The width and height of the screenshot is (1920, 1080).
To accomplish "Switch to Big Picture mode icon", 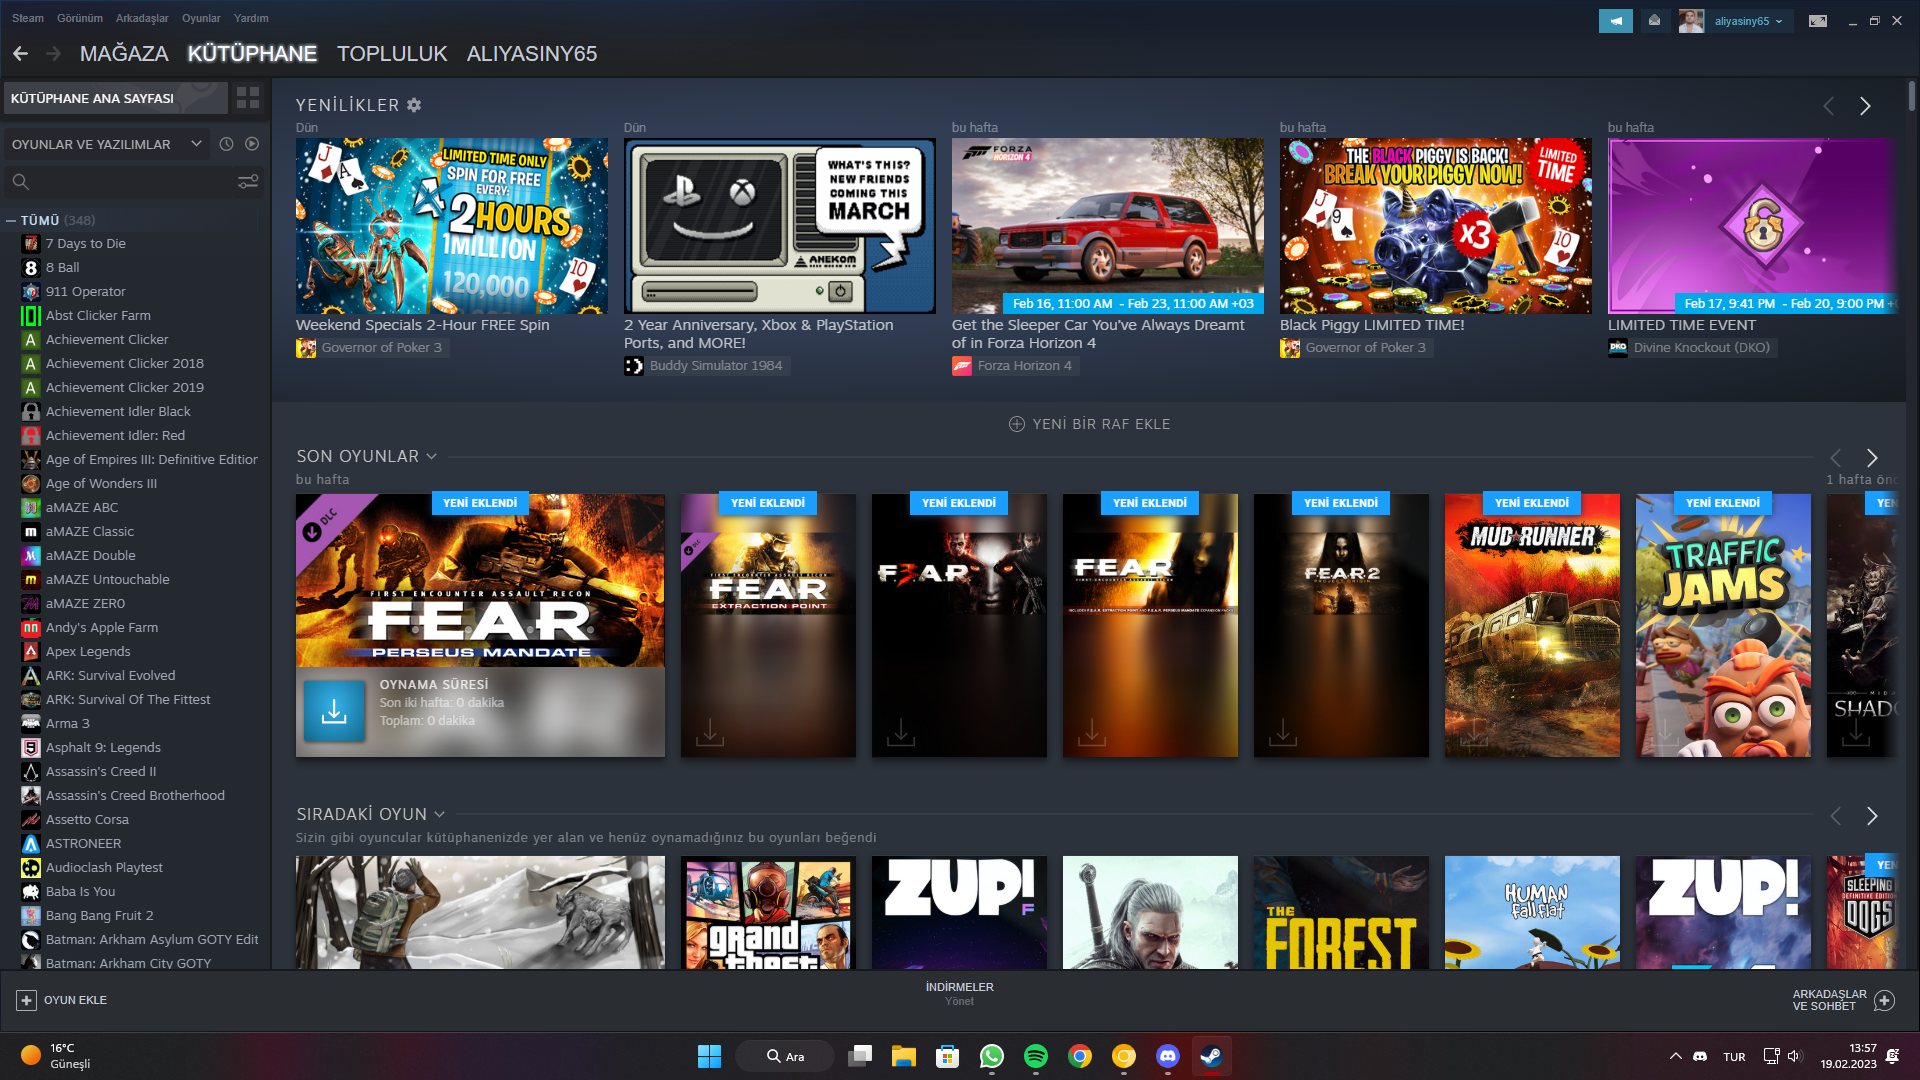I will (1818, 21).
